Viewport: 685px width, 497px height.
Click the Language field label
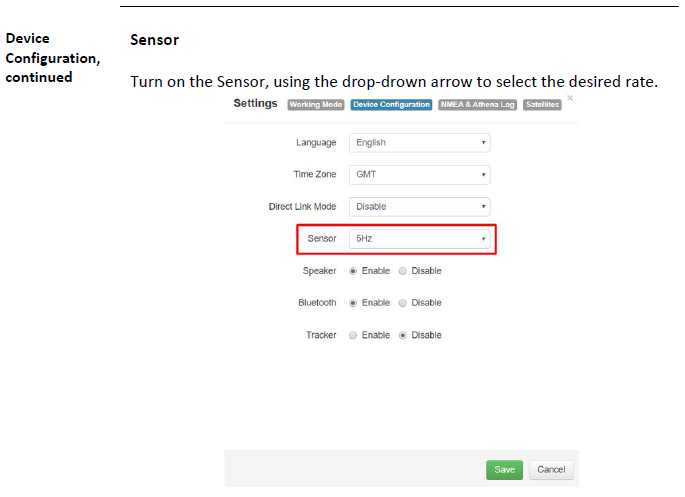(316, 143)
